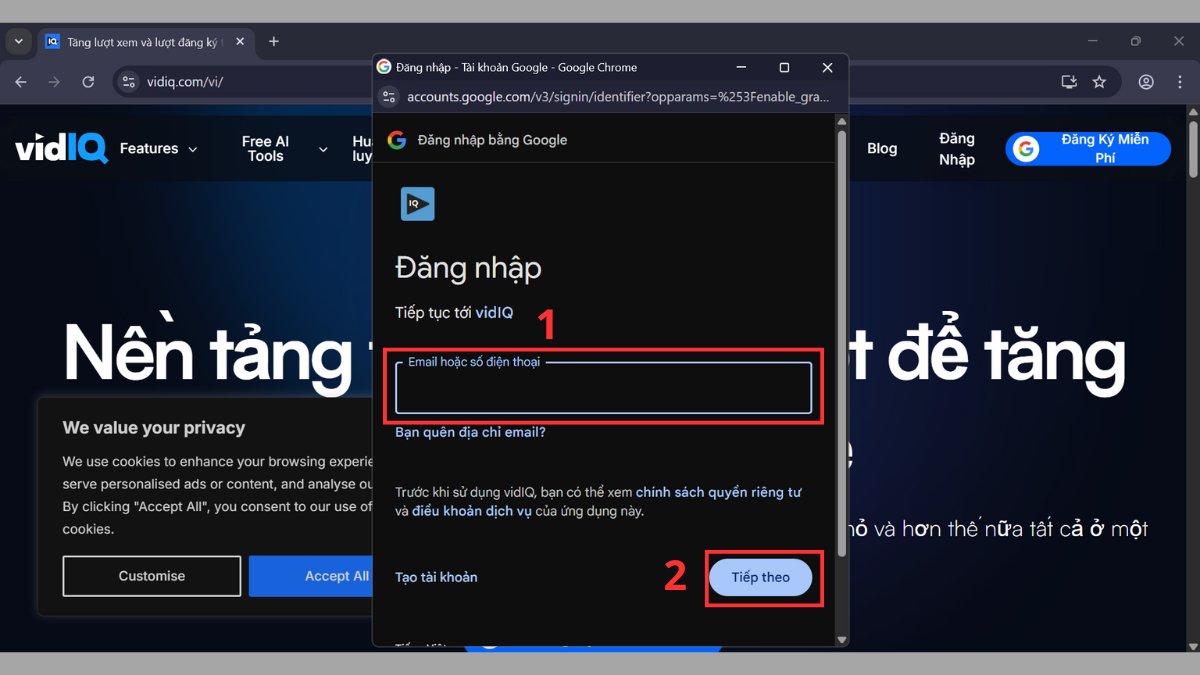1200x675 pixels.
Task: Click the vidiq.com/vi/ address bar
Action: [185, 82]
